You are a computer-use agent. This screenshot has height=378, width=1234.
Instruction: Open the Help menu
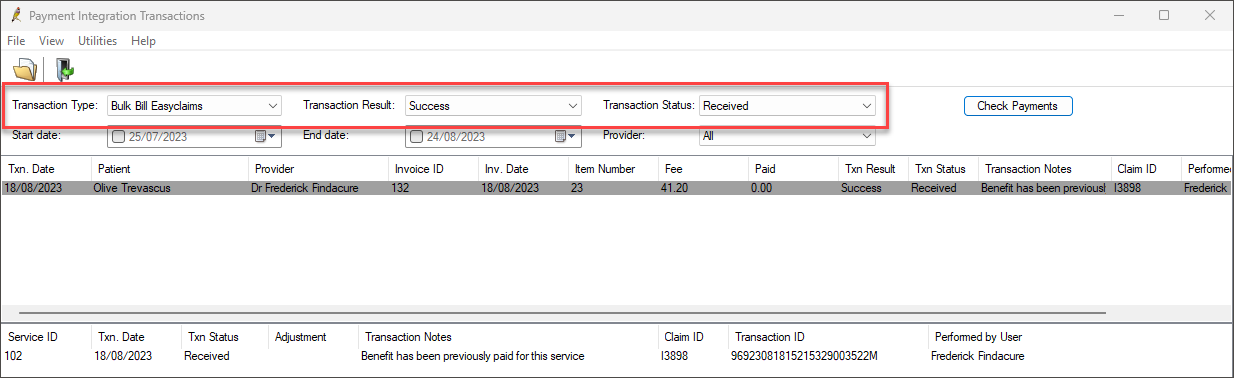143,41
